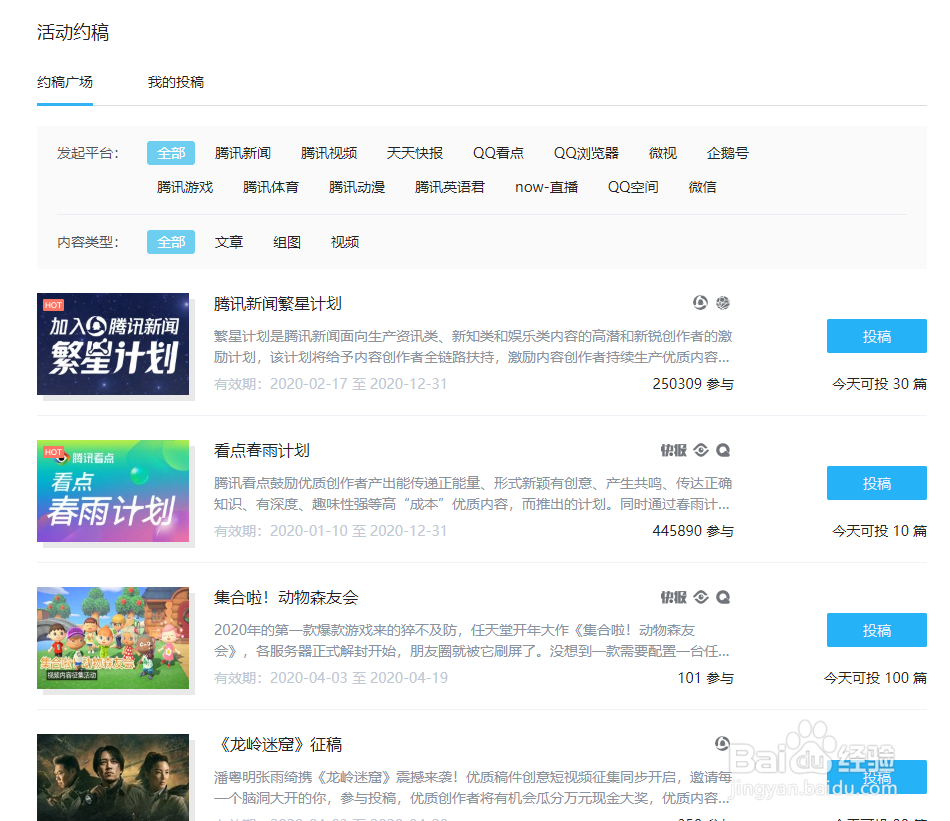The image size is (950, 821).
Task: Click eye-shaped 看点 icon in 动物森友会 row
Action: 701,597
